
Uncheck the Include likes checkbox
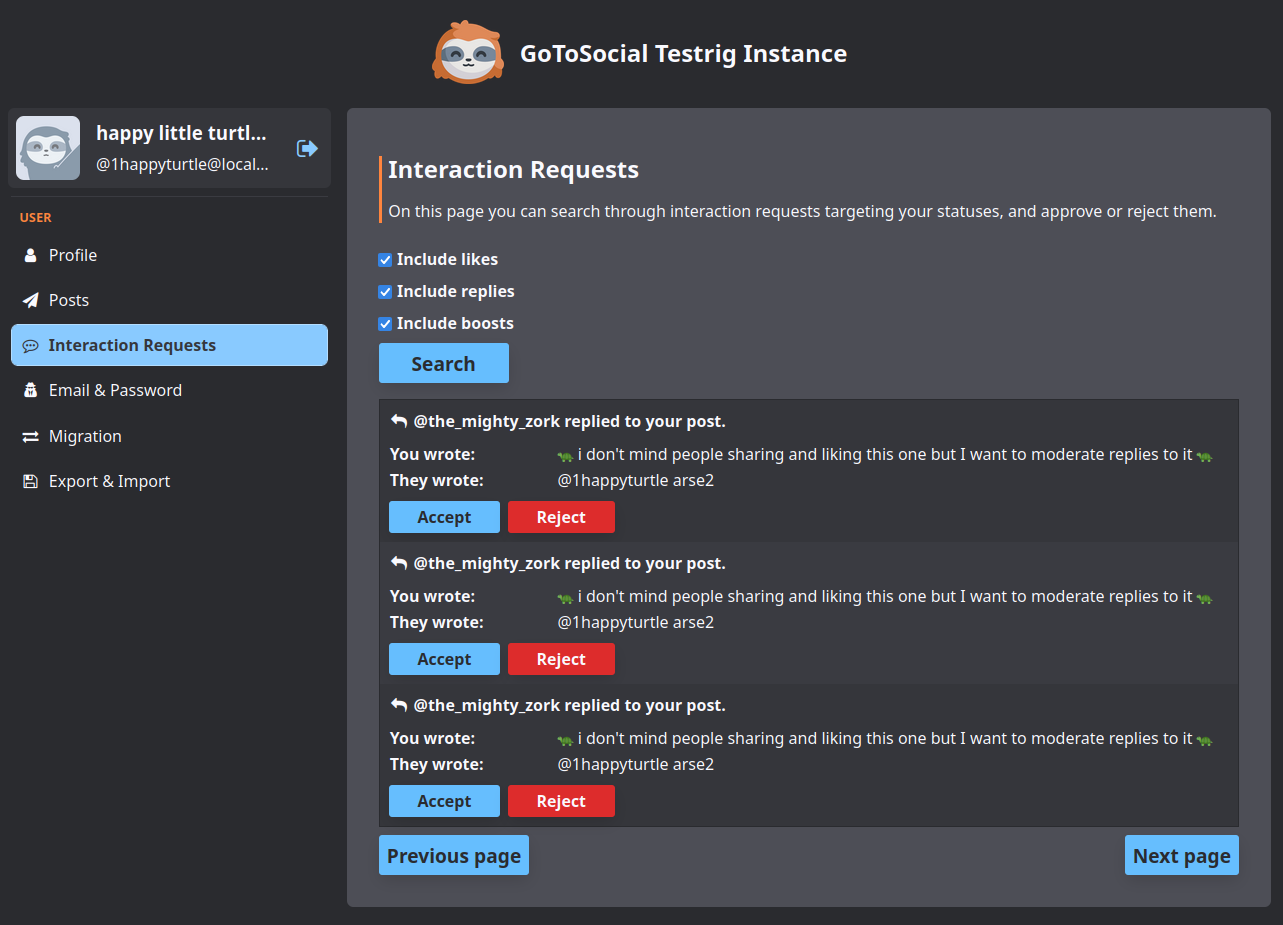[x=385, y=260]
